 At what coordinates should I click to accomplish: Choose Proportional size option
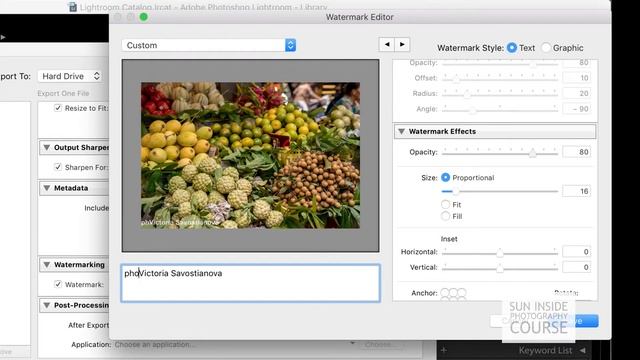pos(445,178)
